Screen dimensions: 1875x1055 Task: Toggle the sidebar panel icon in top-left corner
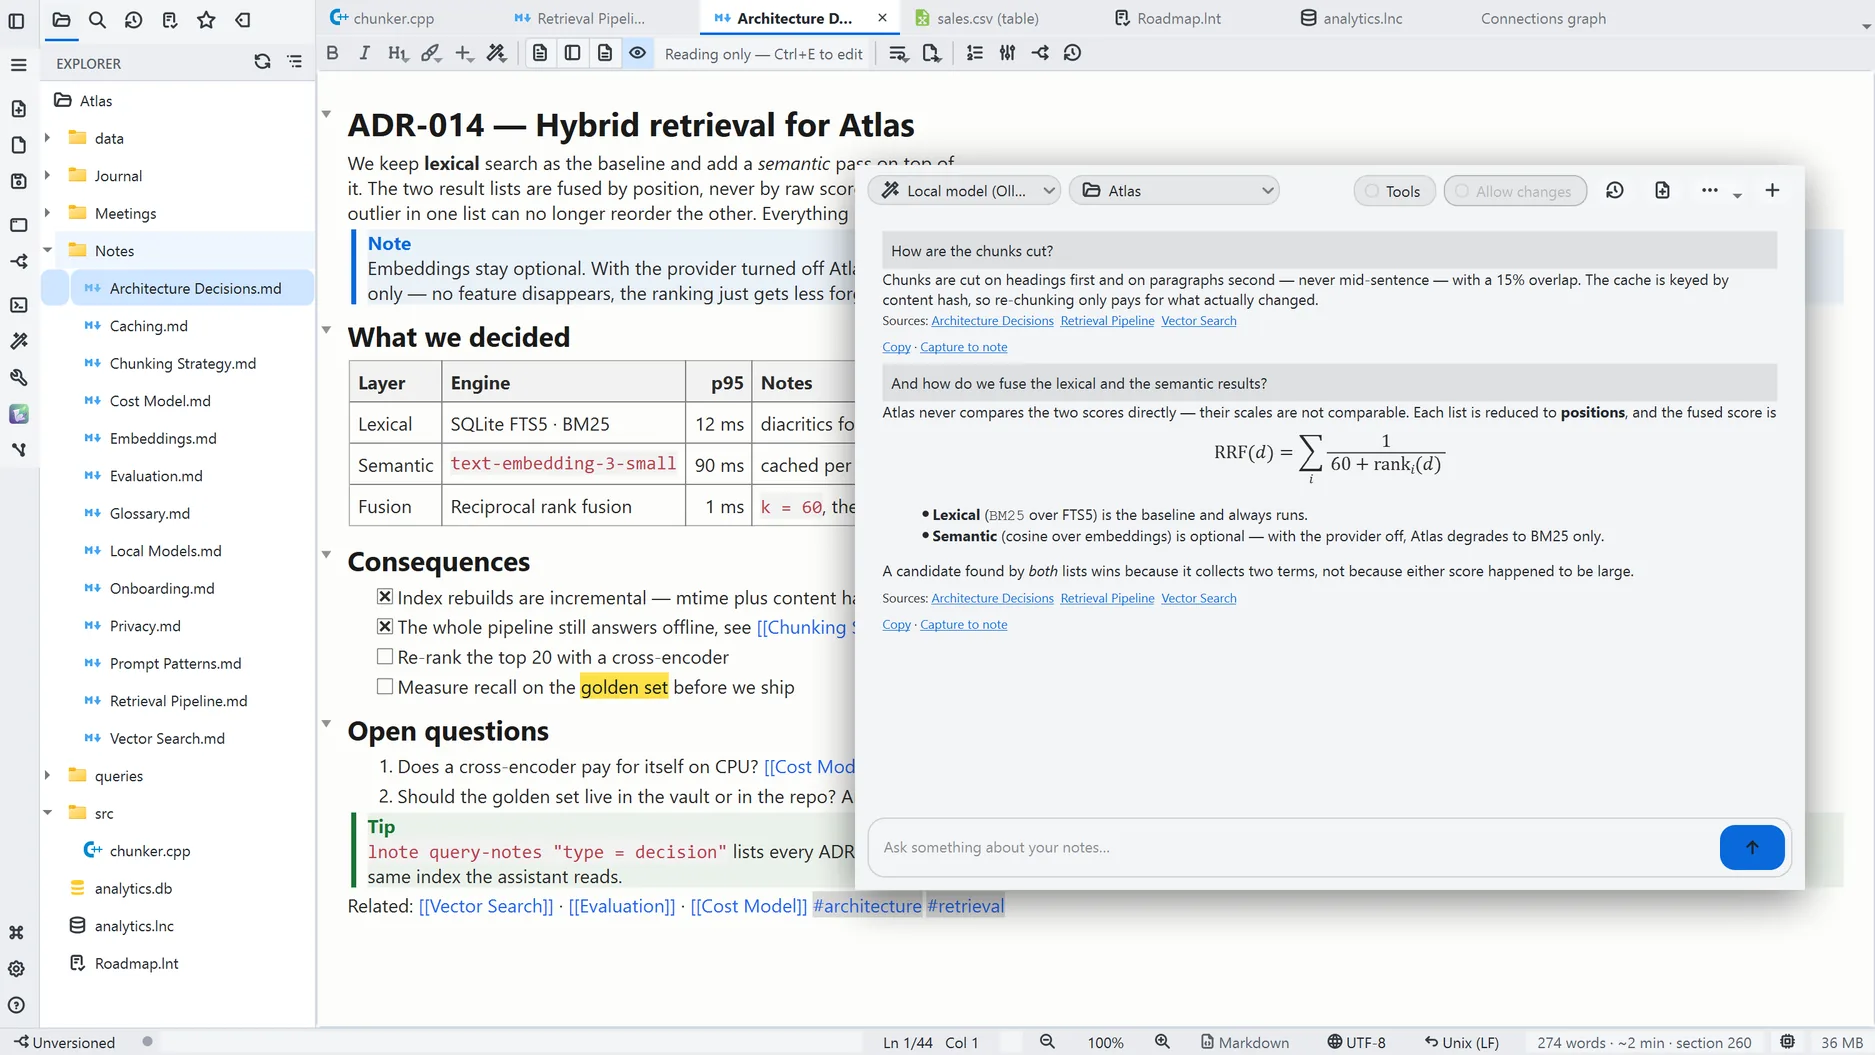tap(16, 20)
